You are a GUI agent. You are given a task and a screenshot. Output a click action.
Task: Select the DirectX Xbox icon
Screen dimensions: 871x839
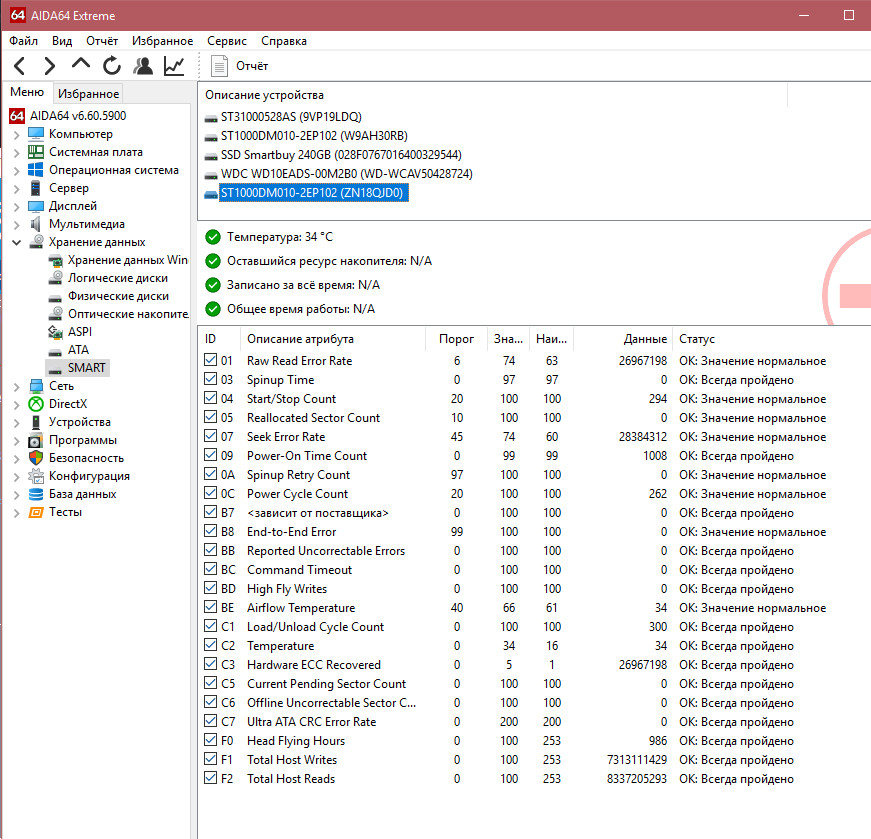[x=36, y=404]
